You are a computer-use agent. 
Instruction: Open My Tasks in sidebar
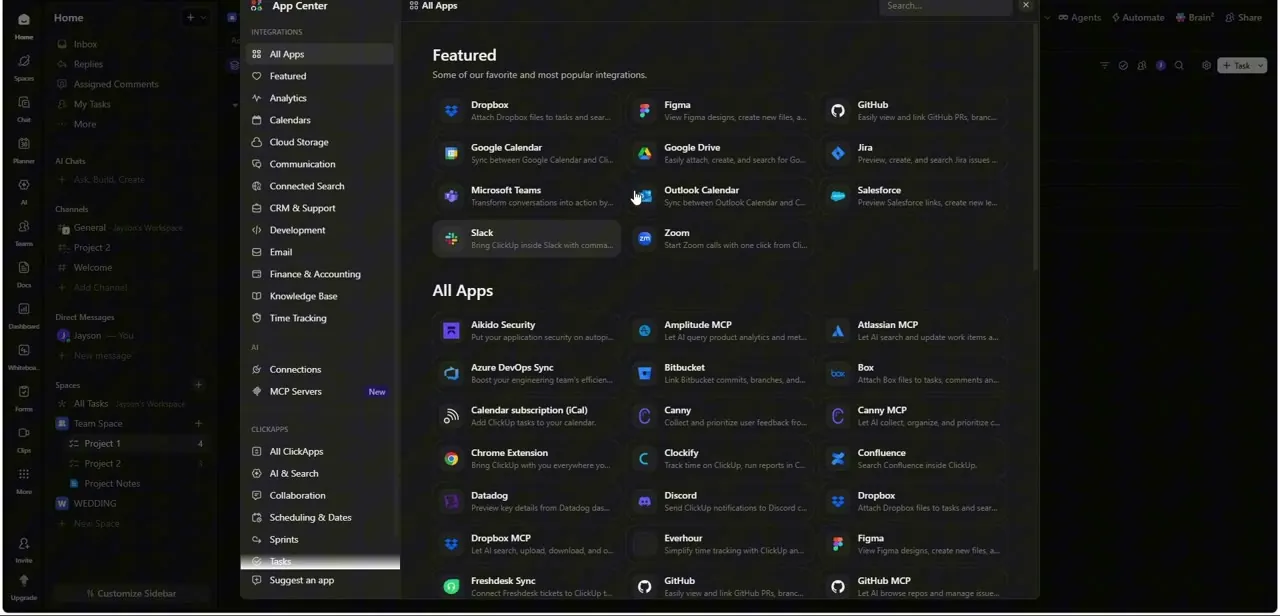[132, 104]
